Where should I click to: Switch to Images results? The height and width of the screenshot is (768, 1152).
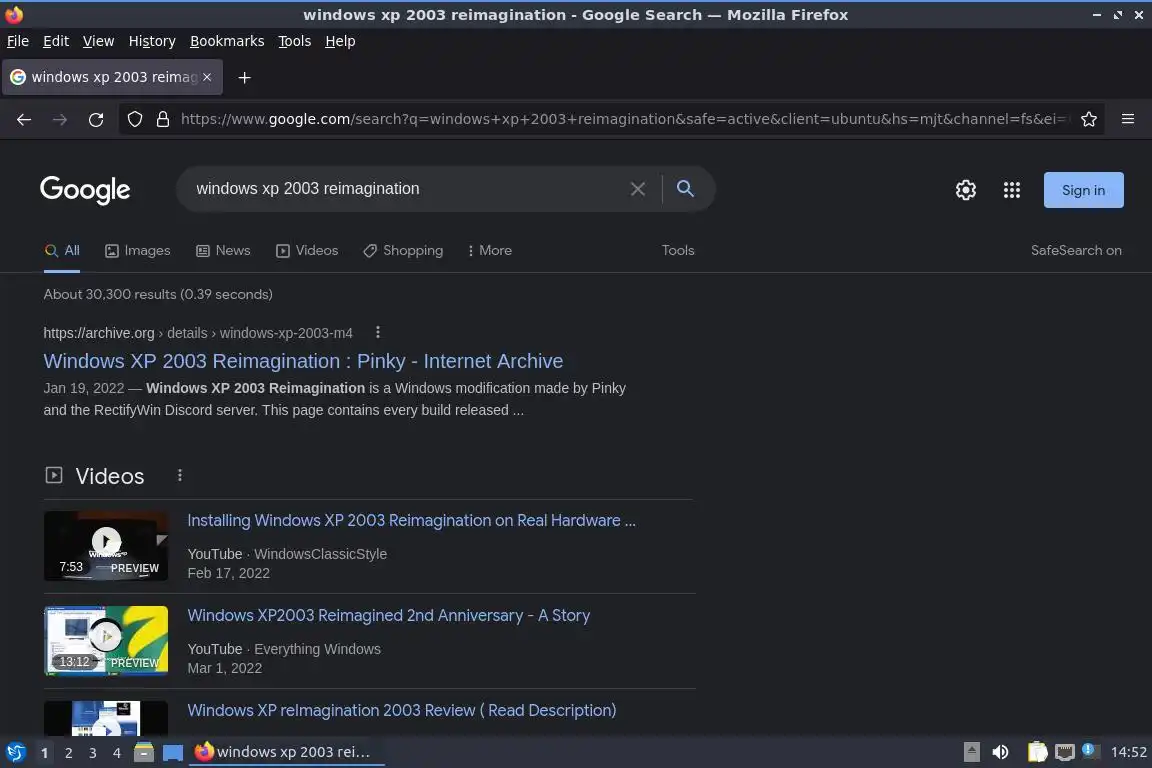pyautogui.click(x=137, y=251)
